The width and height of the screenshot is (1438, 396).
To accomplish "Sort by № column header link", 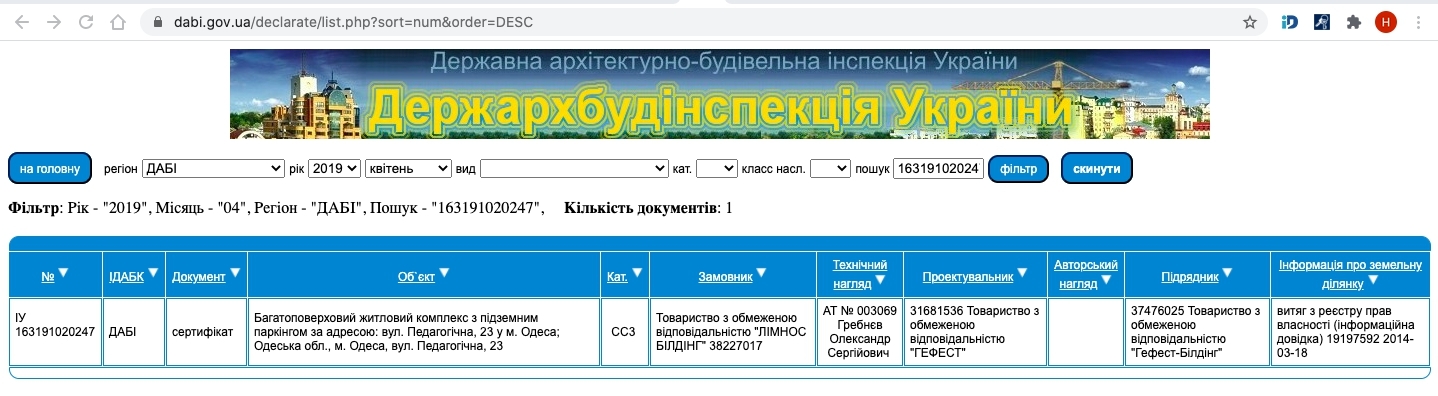I will (48, 276).
